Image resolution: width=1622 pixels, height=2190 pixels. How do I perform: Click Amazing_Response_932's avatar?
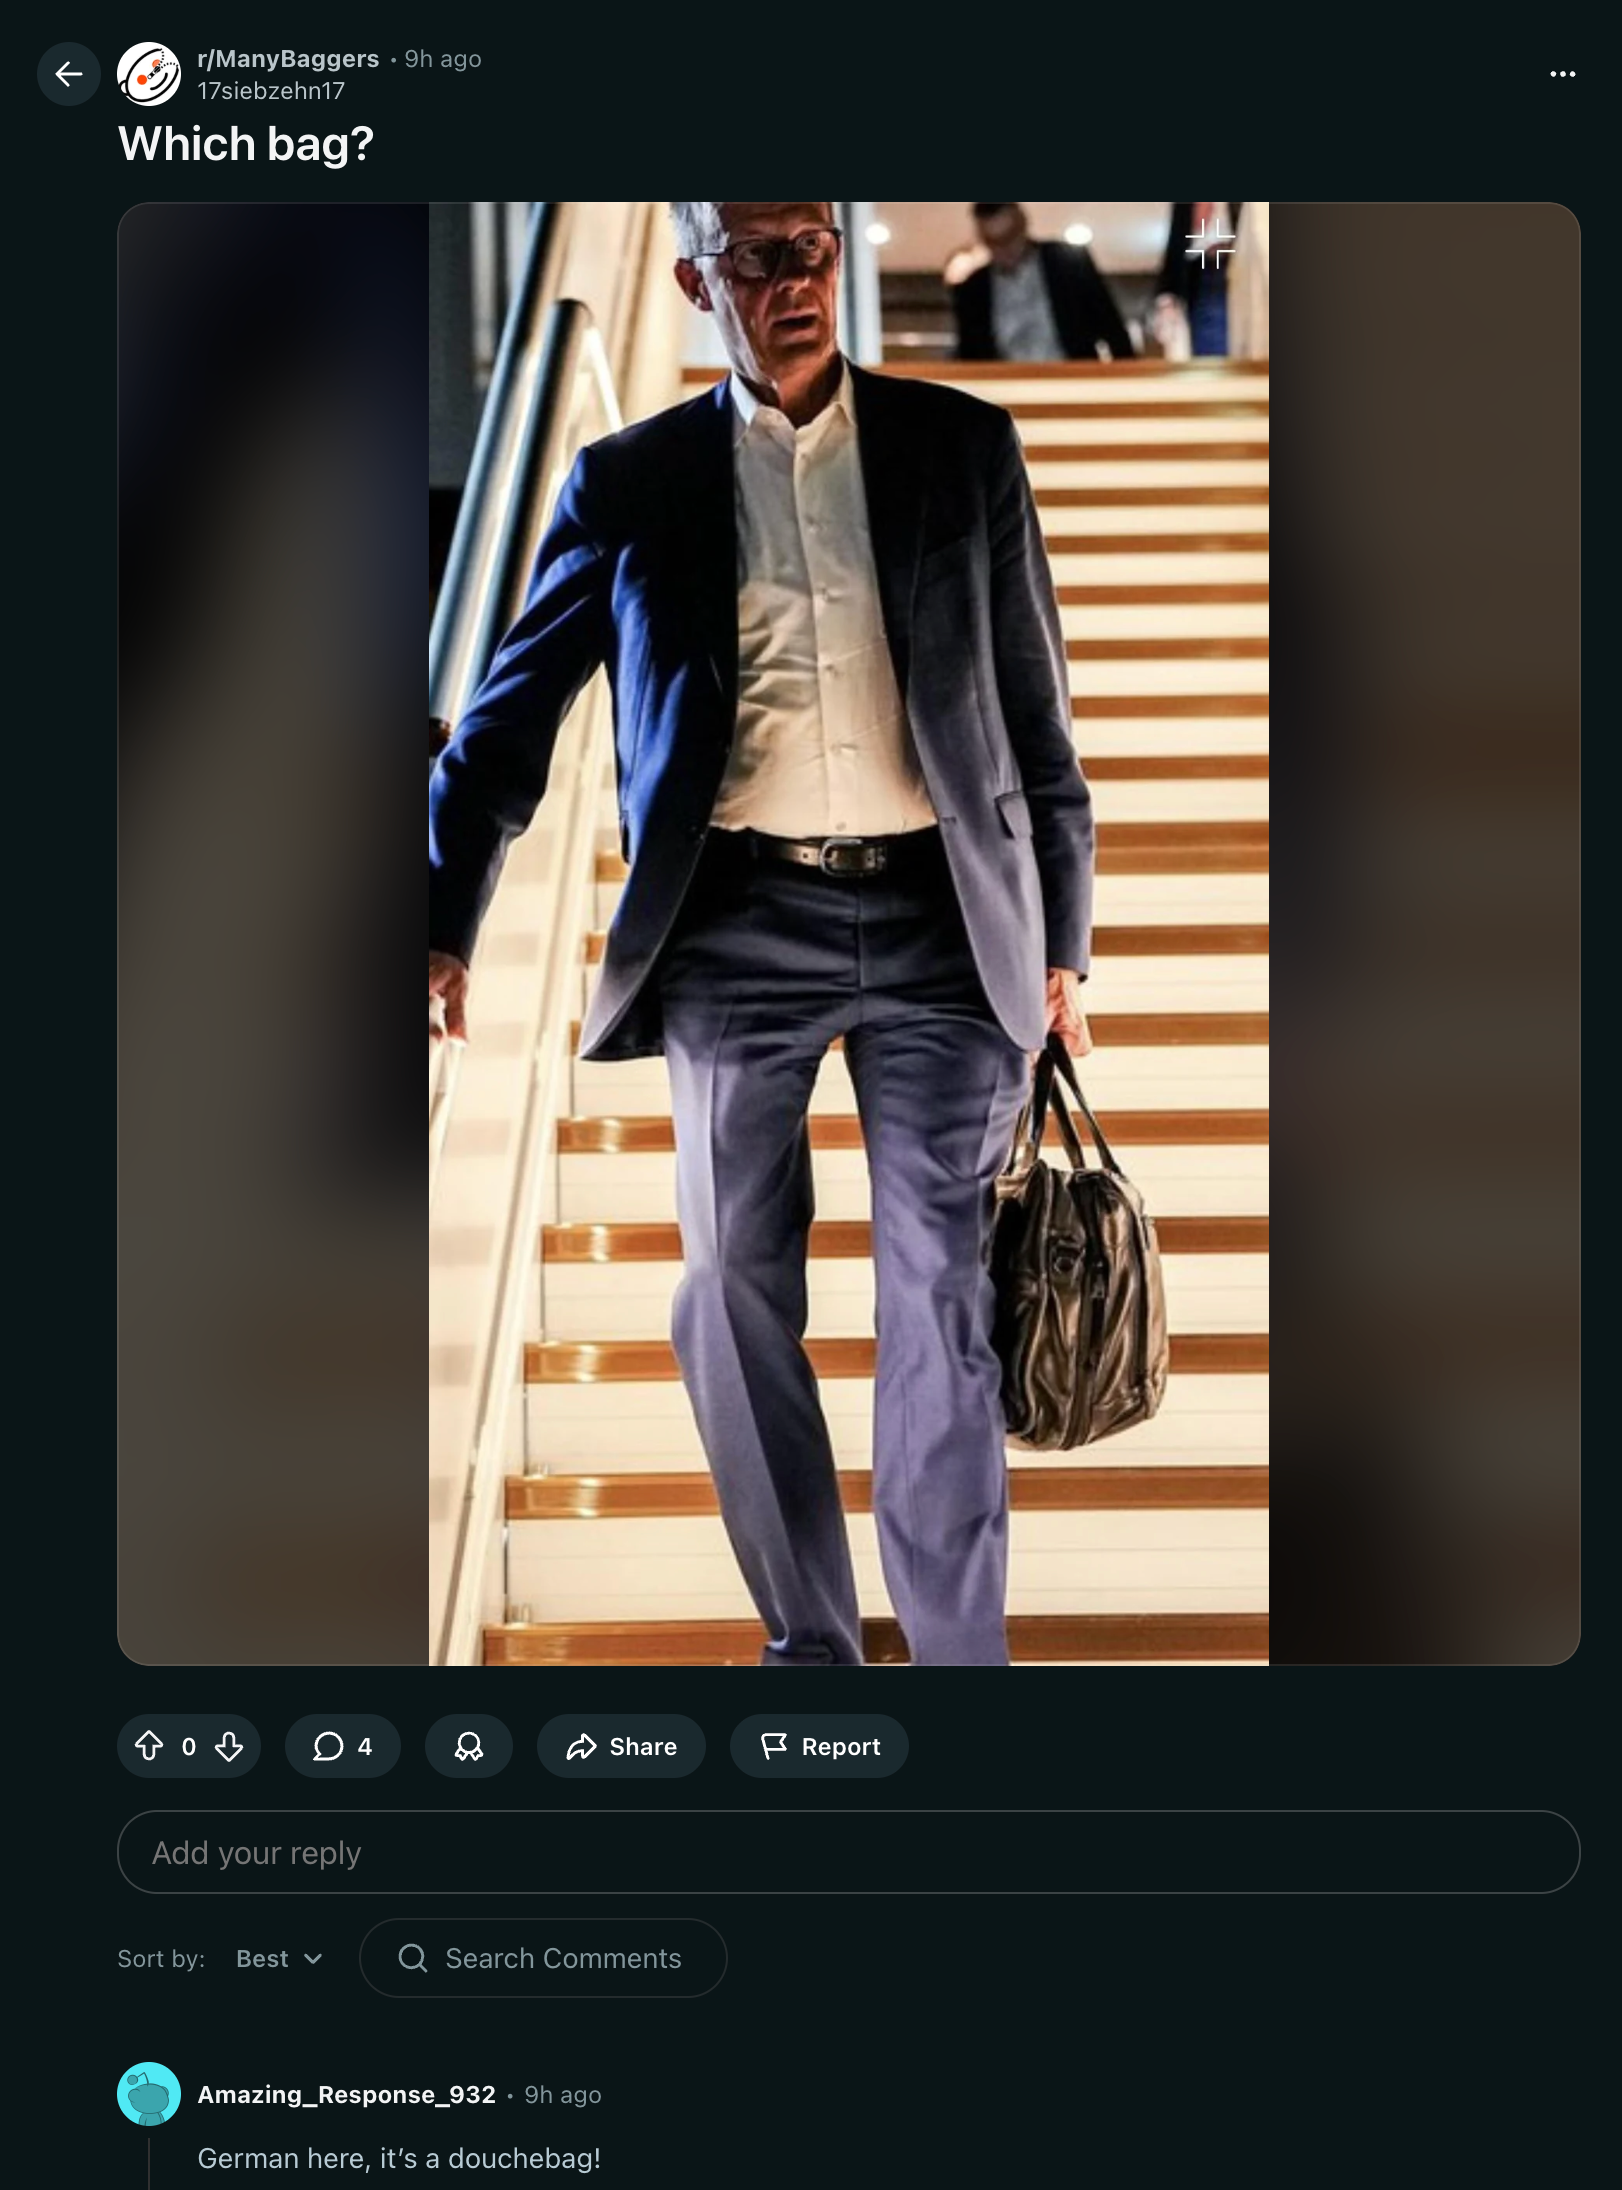tap(149, 2093)
